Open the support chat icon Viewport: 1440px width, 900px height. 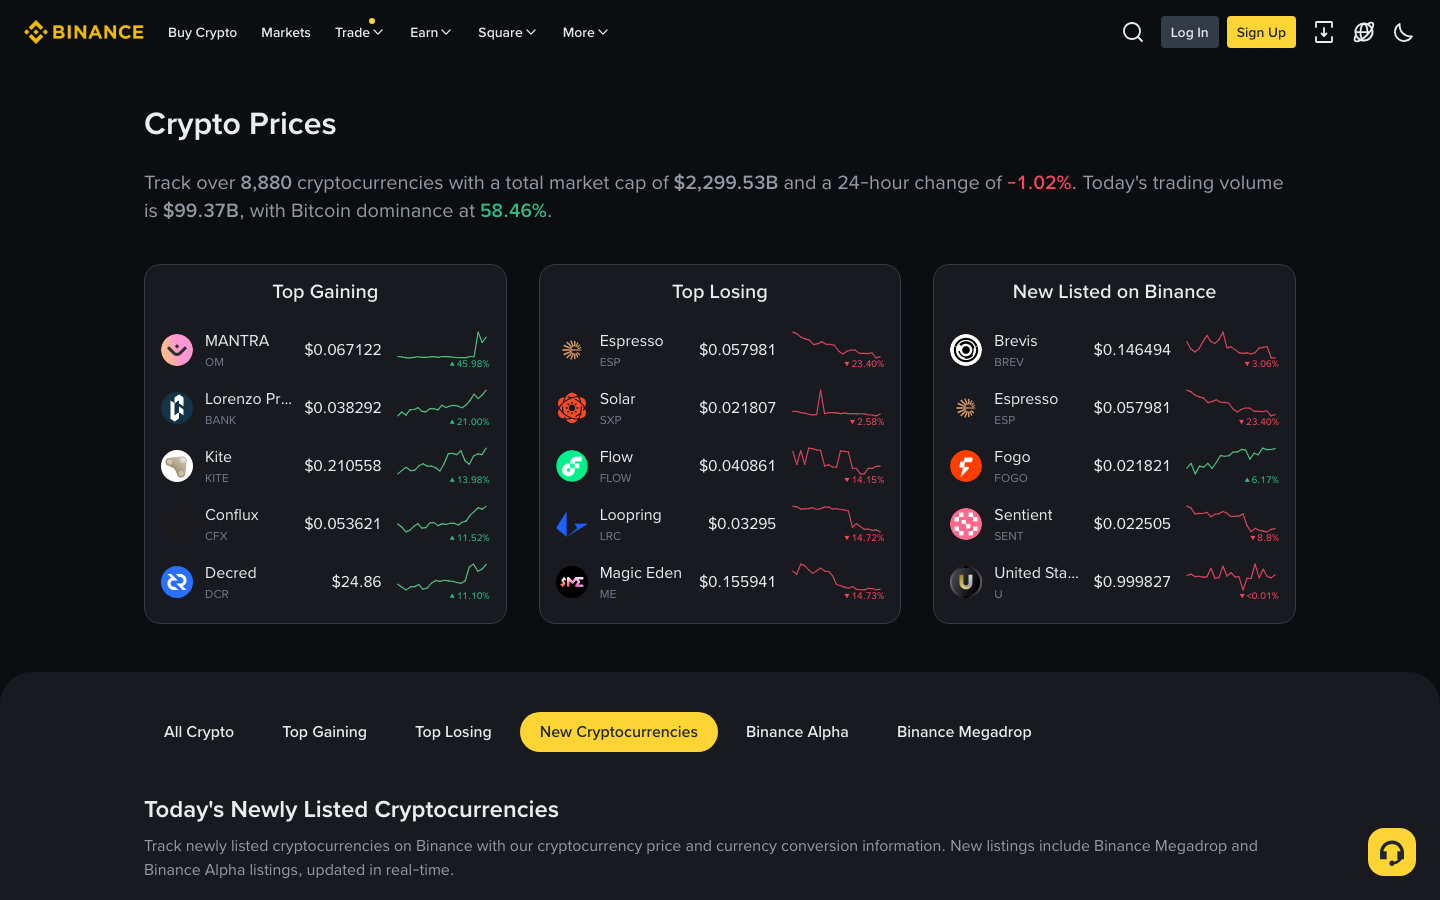[x=1391, y=851]
